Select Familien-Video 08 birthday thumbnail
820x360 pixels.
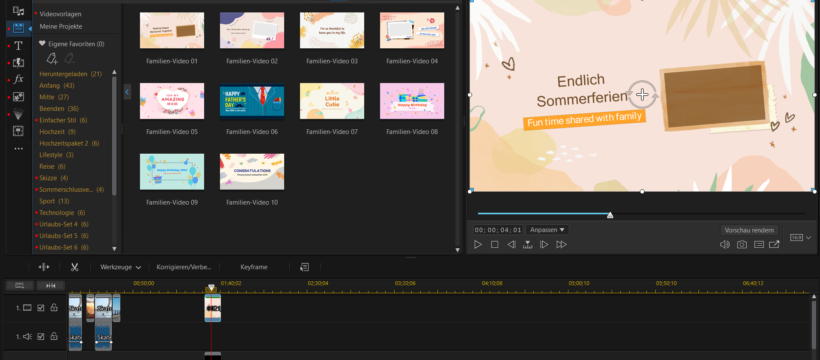[x=412, y=101]
